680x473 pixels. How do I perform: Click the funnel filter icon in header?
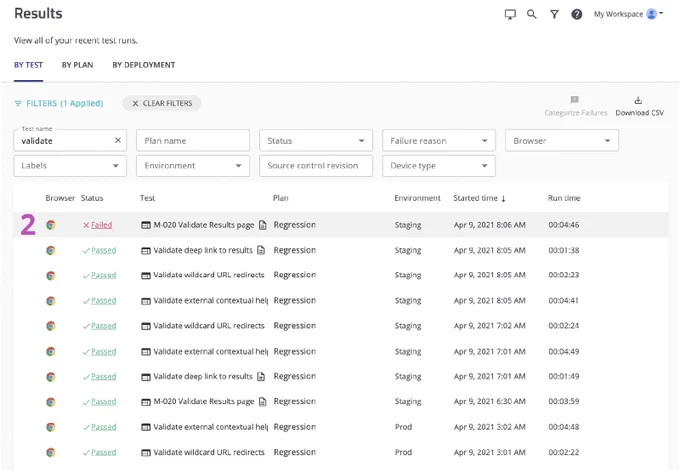pyautogui.click(x=554, y=14)
